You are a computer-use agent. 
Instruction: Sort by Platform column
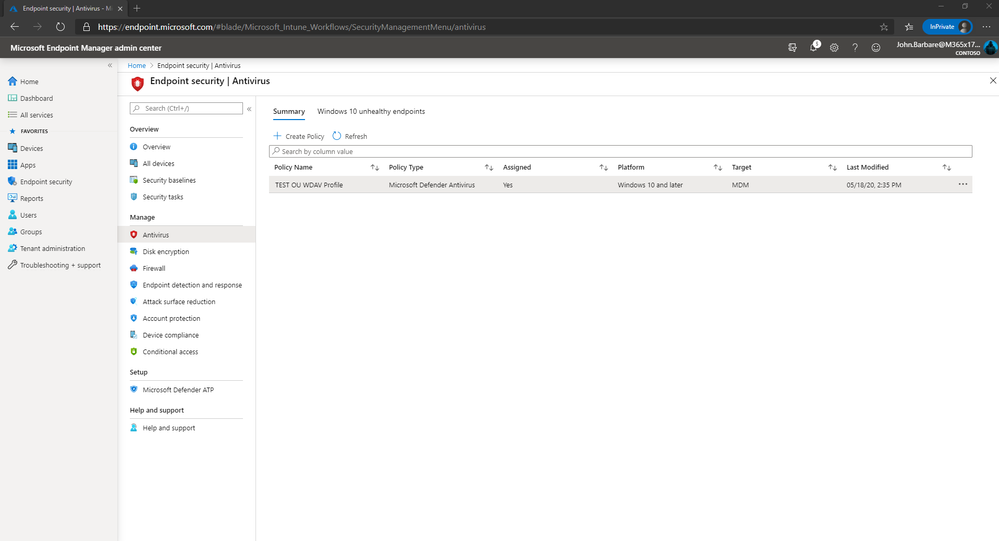(x=717, y=168)
